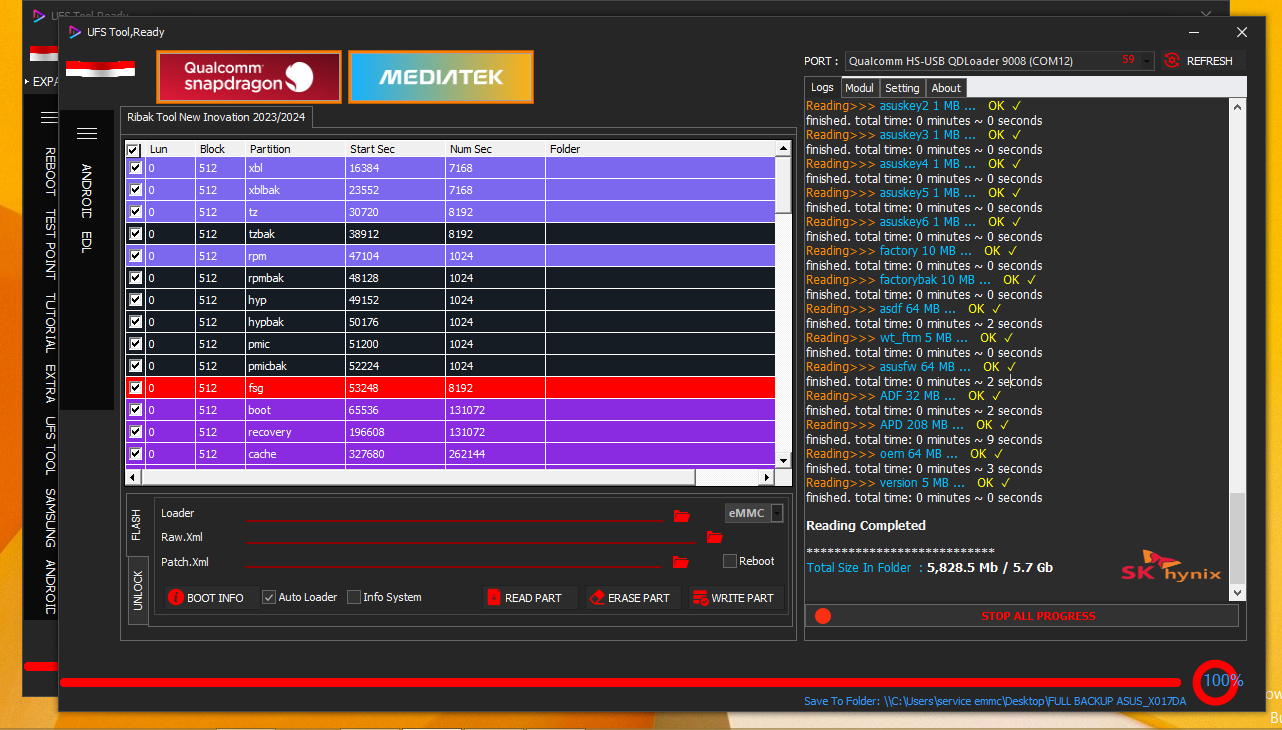Click the Partition column header
Image resolution: width=1282 pixels, height=730 pixels.
point(295,149)
